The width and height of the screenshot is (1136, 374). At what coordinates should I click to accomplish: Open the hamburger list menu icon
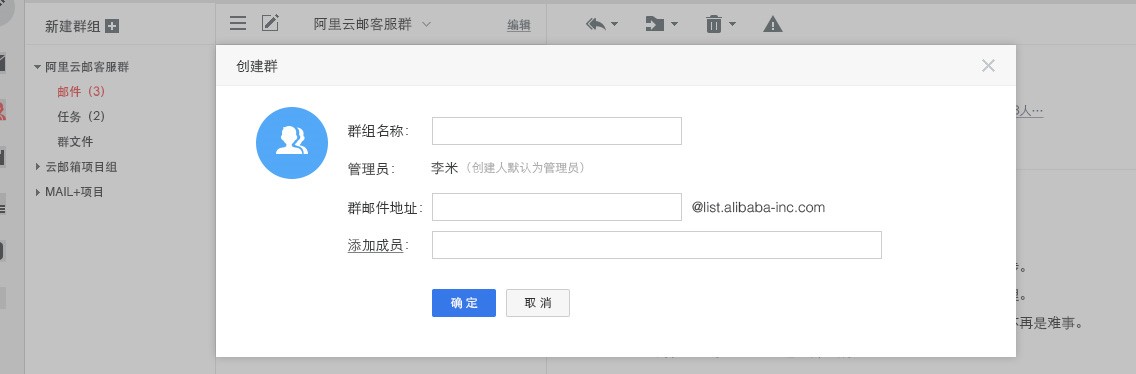(238, 23)
